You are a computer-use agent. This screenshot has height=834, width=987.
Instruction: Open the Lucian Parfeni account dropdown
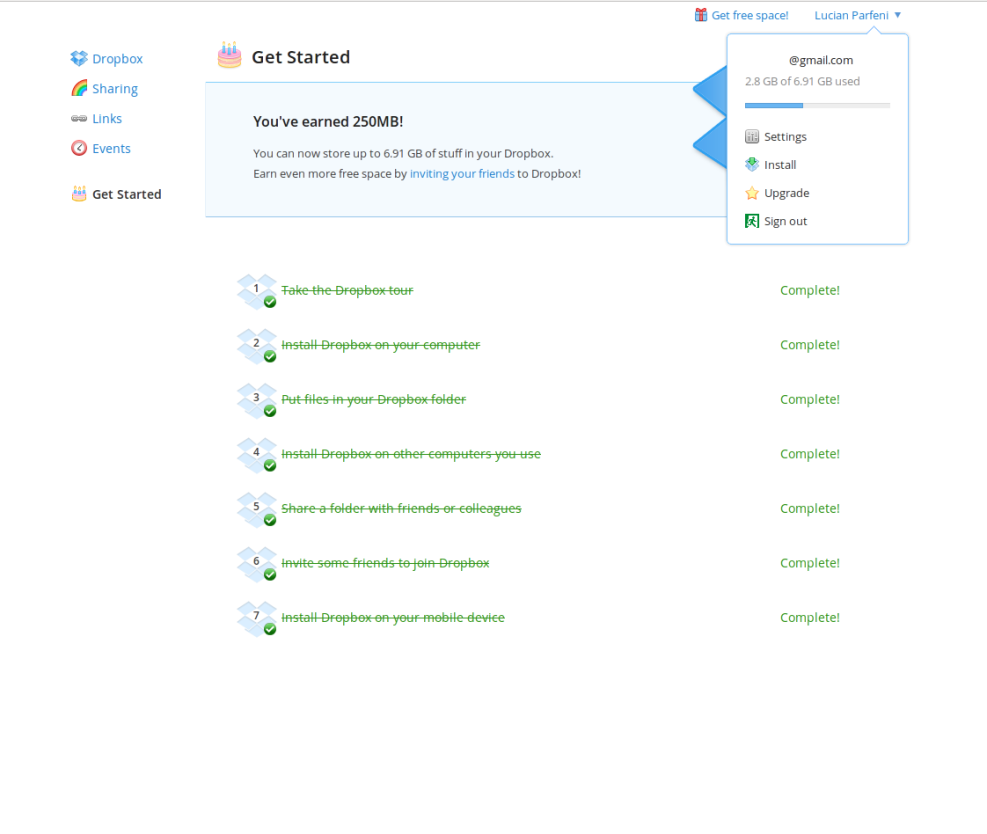pyautogui.click(x=850, y=14)
